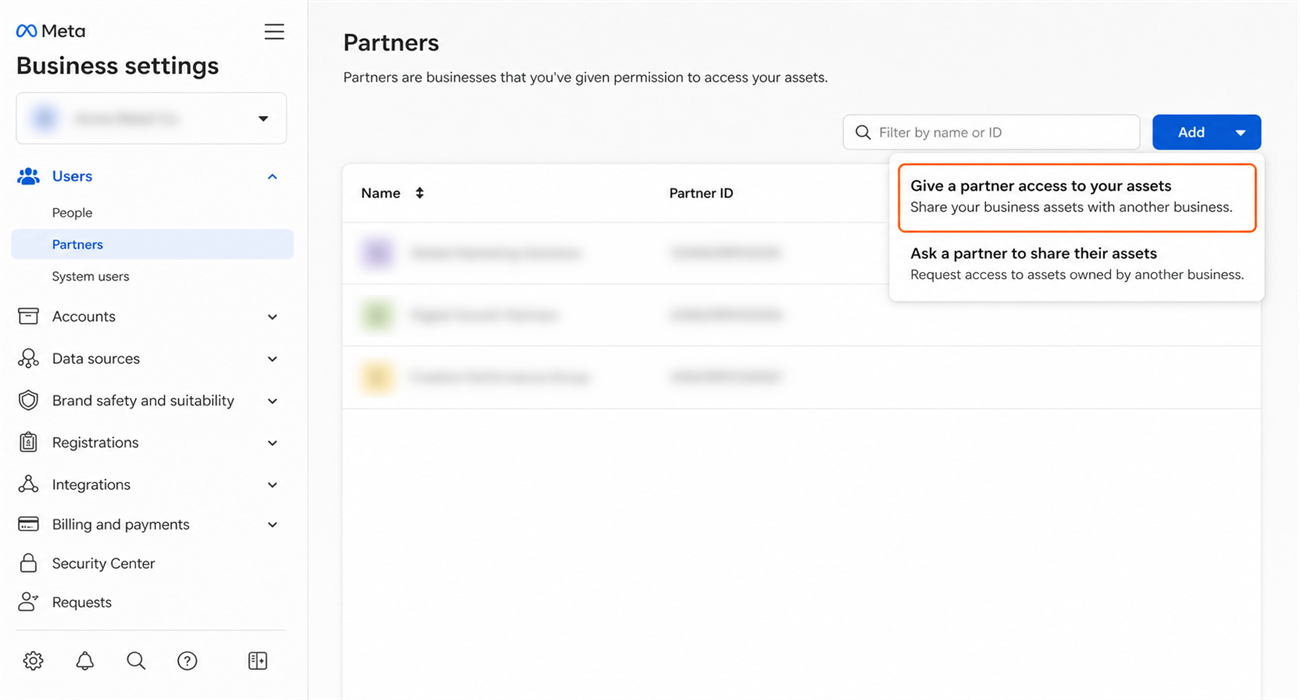Screen dimensions: 1300x700
Task: Click the Requests person icon
Action: (29, 602)
